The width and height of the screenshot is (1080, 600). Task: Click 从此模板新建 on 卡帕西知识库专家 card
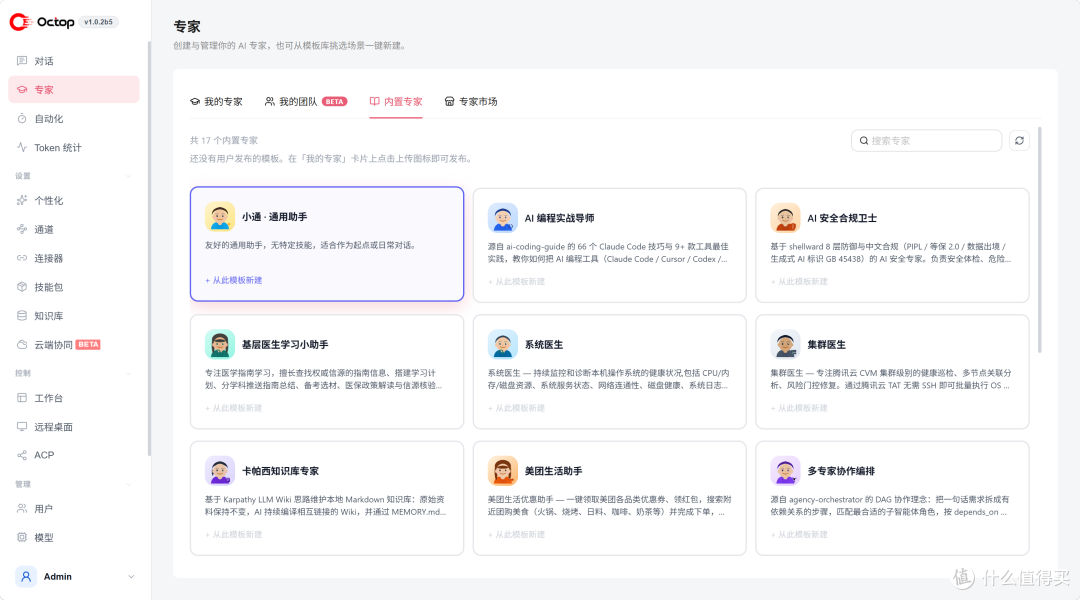click(233, 535)
